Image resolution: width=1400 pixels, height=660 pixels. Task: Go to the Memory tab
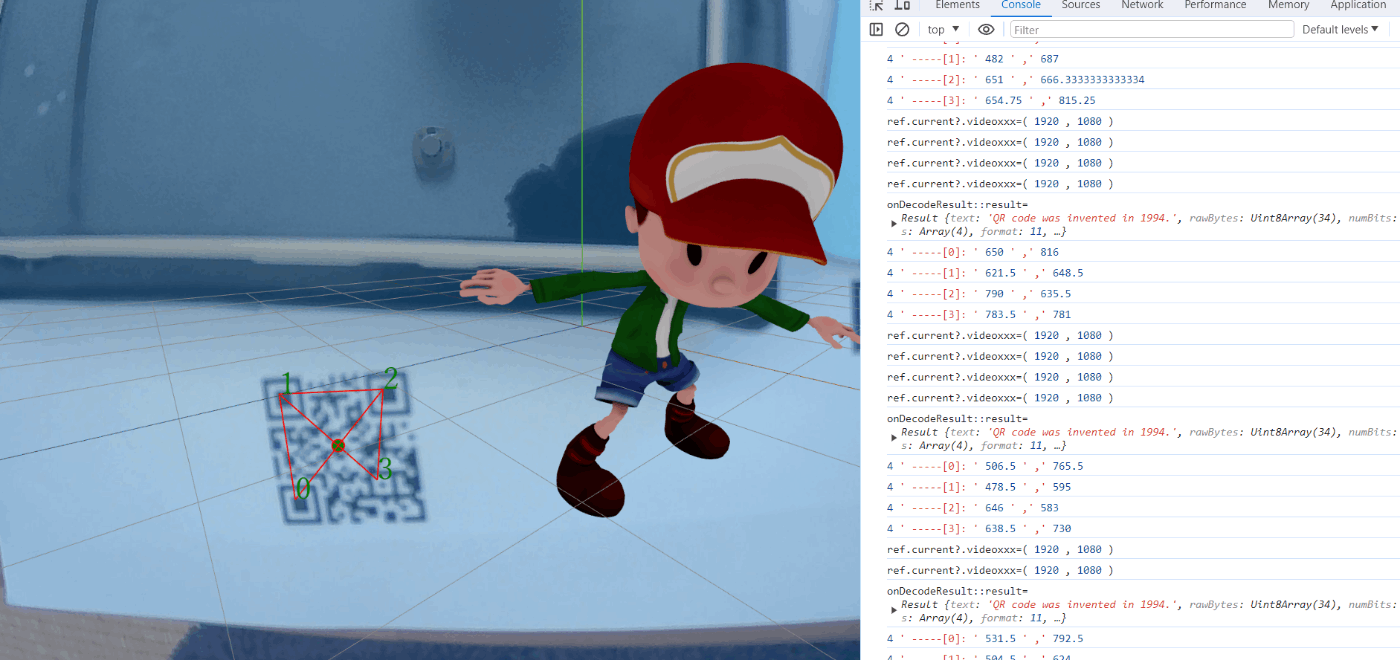(1288, 5)
